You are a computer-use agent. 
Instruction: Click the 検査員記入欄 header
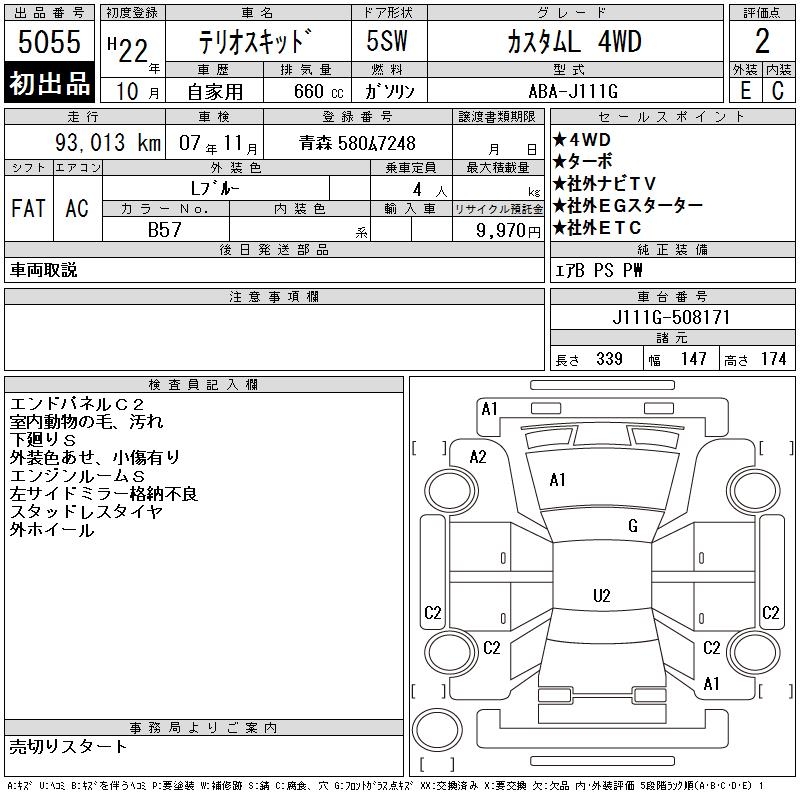point(203,384)
